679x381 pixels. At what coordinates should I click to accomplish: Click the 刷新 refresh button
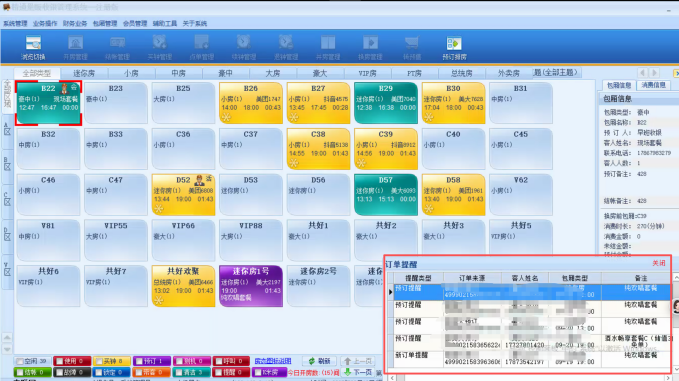[320, 361]
